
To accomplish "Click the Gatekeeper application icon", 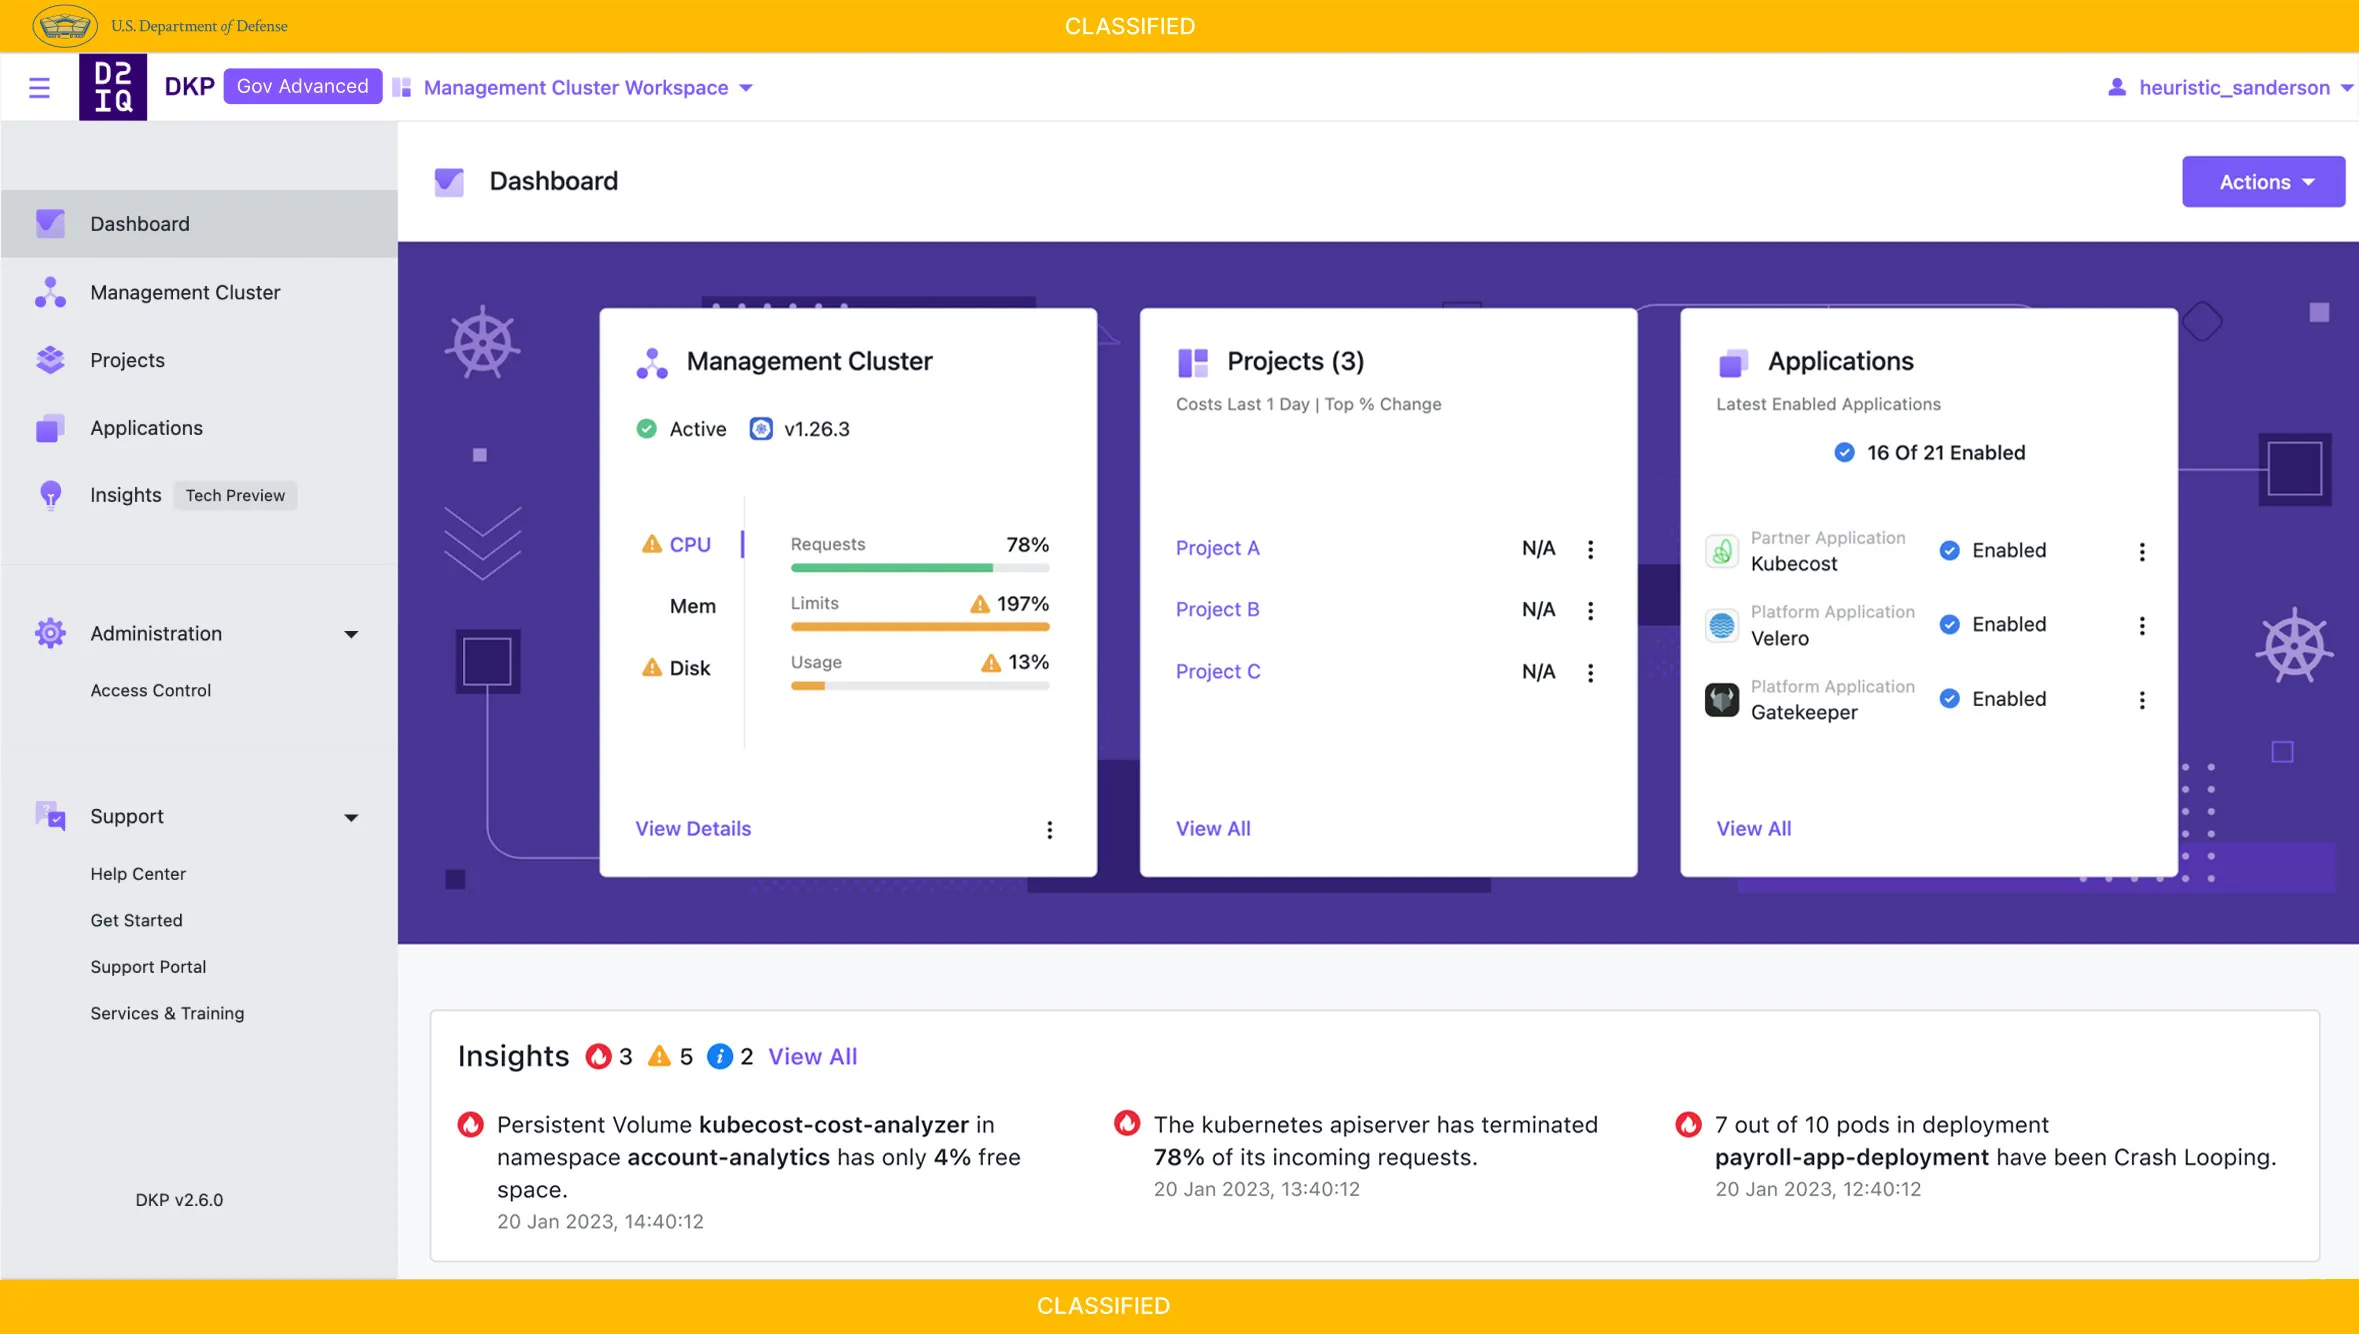I will 1721,699.
